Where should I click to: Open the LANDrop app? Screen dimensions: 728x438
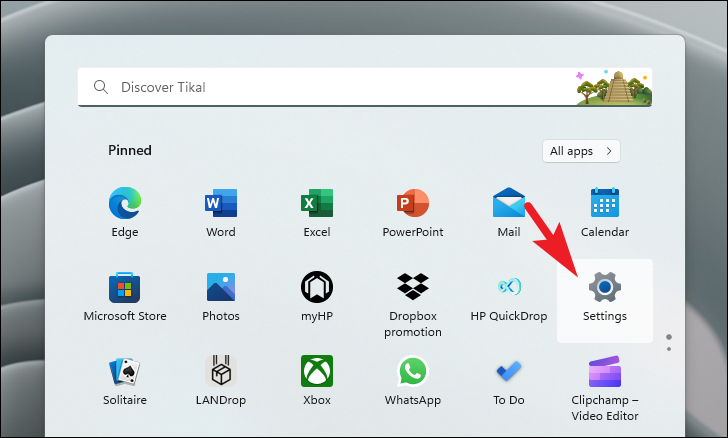(x=221, y=371)
